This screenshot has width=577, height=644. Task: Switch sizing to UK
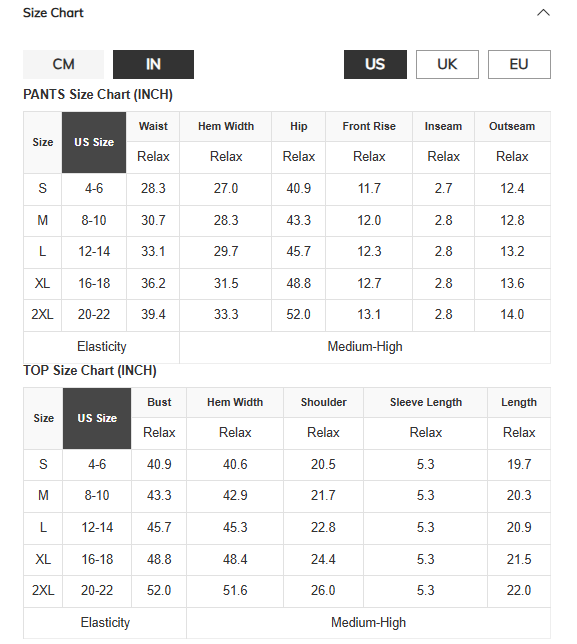[x=447, y=64]
